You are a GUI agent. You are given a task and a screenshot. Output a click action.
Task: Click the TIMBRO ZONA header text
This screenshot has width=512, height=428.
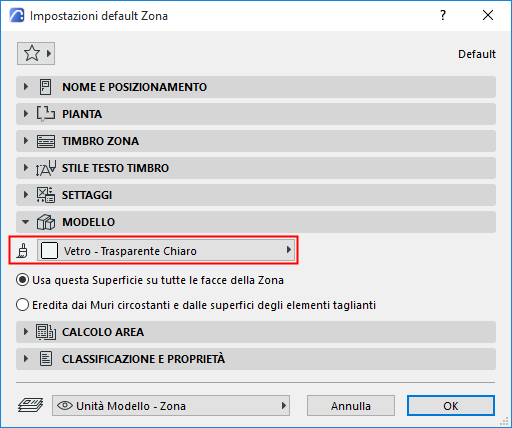click(x=100, y=141)
